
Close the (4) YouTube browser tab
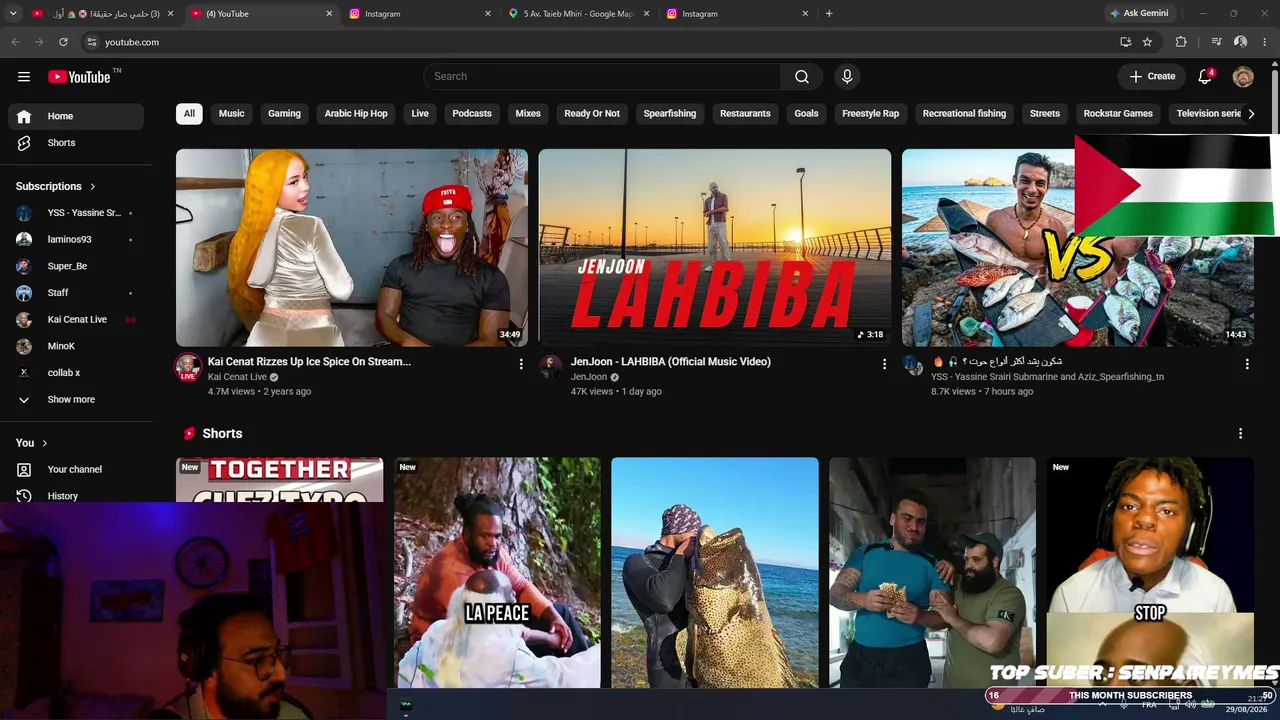pyautogui.click(x=330, y=14)
